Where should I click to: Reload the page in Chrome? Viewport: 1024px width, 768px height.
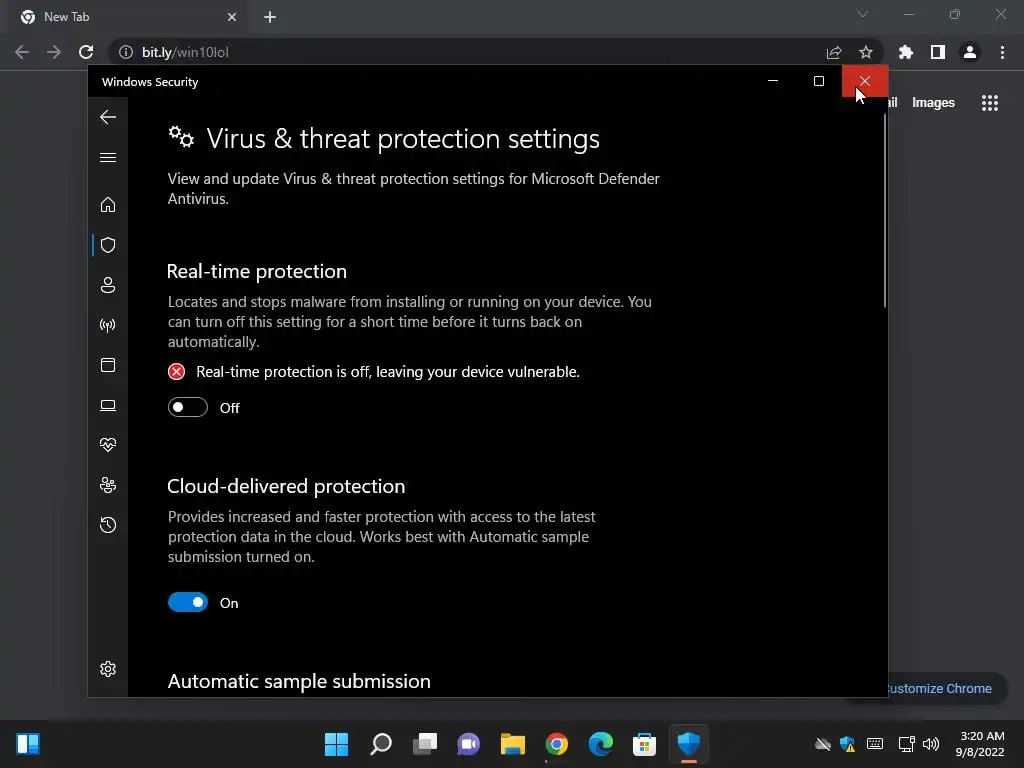pos(86,52)
